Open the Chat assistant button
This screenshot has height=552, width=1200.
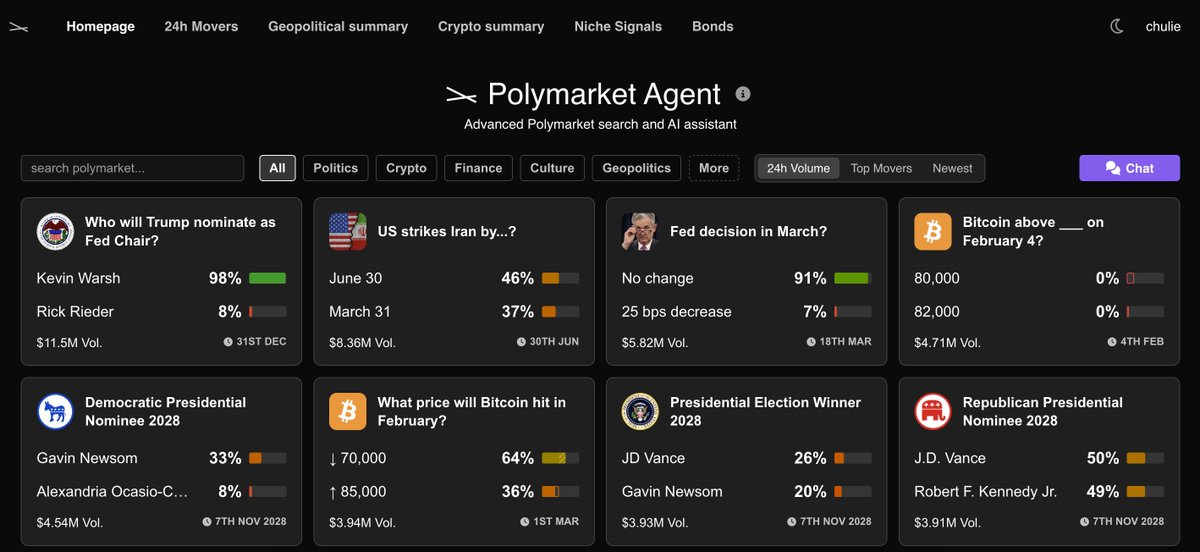pyautogui.click(x=1129, y=168)
